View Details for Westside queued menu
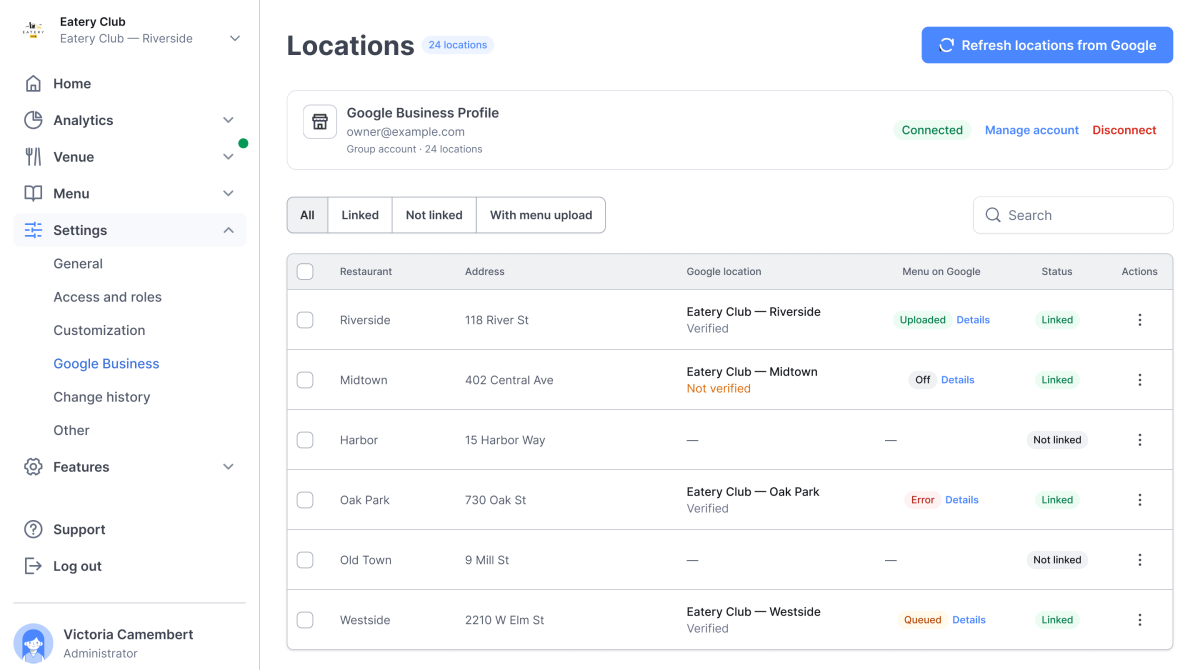The image size is (1200, 670). point(969,620)
